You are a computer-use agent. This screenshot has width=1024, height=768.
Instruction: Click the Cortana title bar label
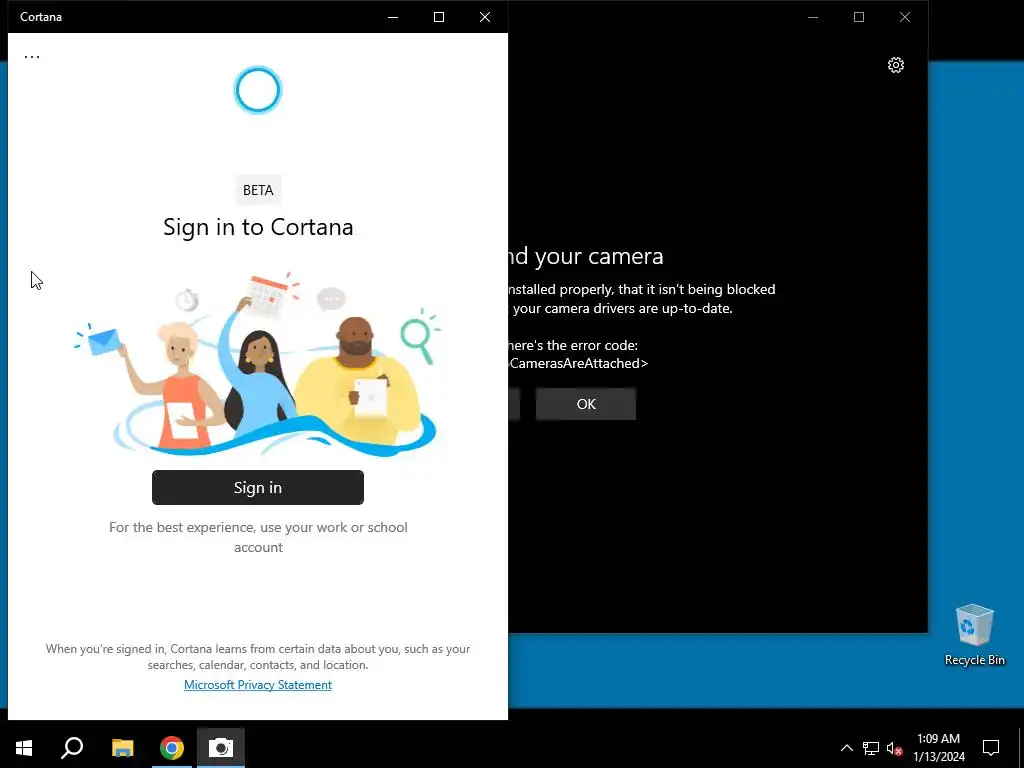click(x=40, y=17)
